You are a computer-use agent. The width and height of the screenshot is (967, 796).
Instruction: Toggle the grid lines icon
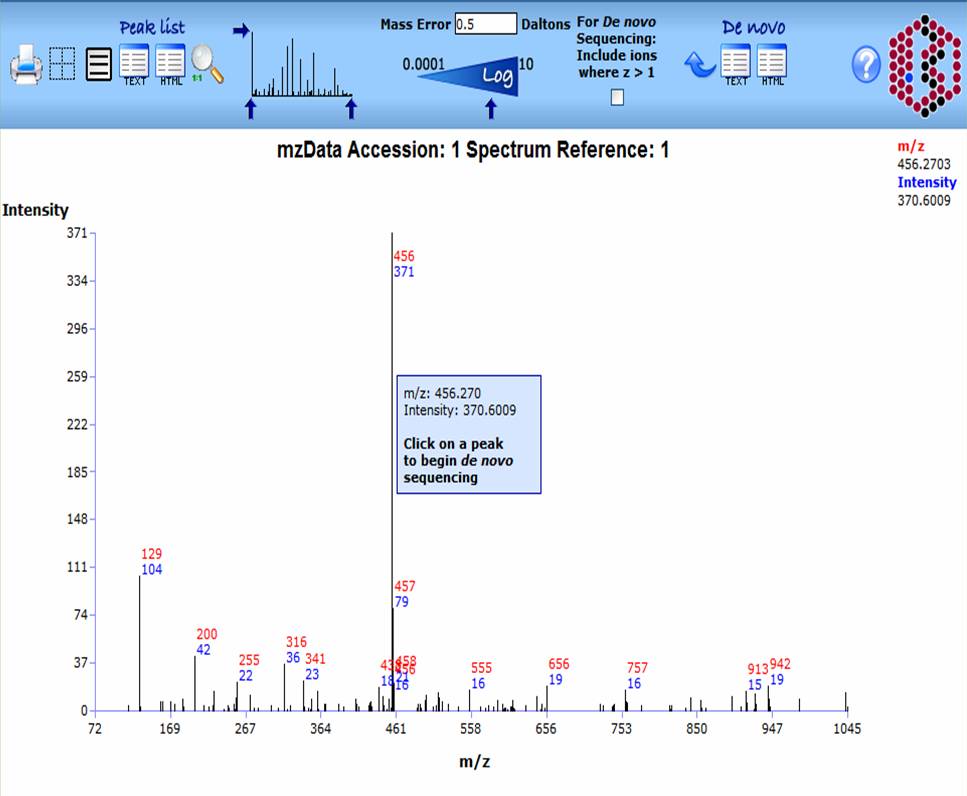(62, 65)
